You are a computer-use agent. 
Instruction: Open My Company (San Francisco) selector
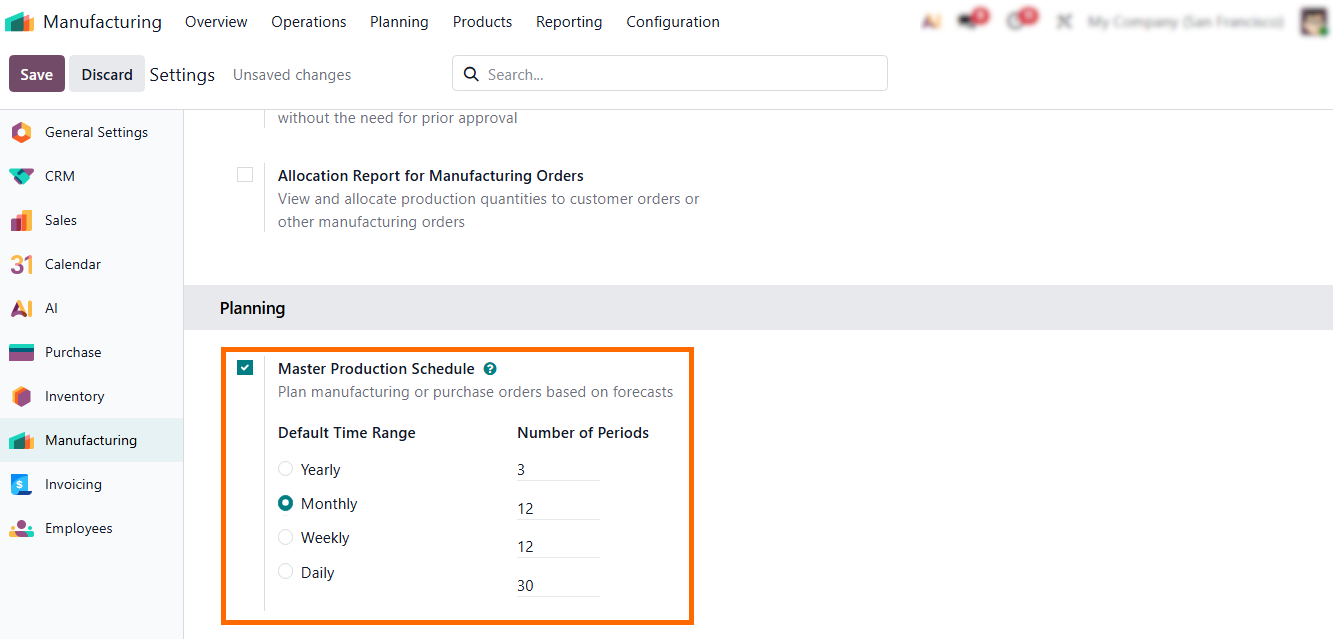pos(1184,21)
